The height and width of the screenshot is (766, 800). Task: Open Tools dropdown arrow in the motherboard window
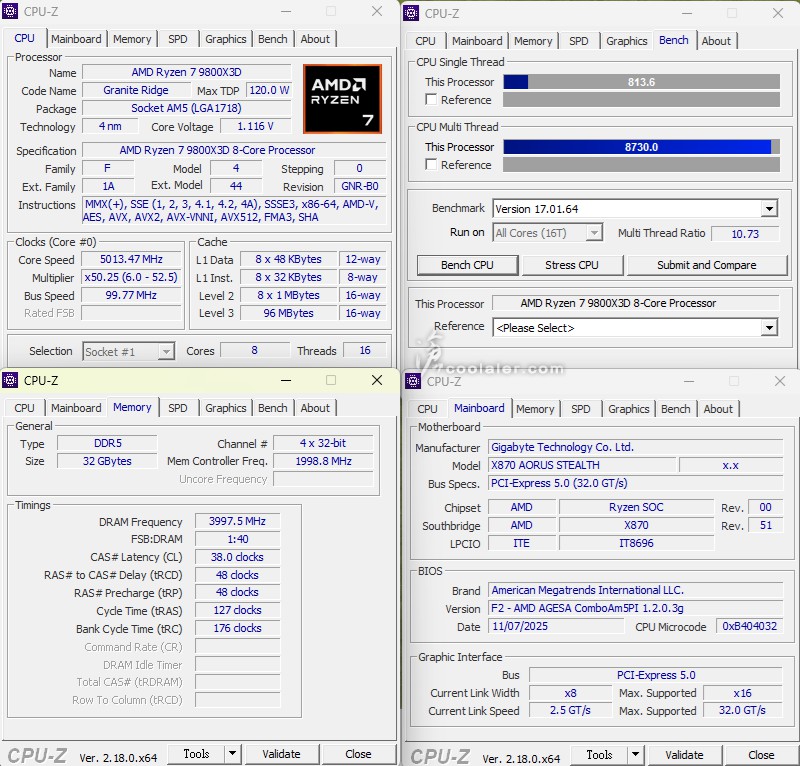[635, 755]
